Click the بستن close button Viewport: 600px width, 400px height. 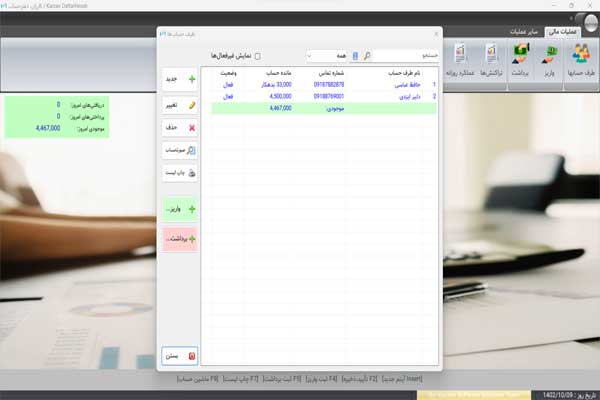(179, 356)
